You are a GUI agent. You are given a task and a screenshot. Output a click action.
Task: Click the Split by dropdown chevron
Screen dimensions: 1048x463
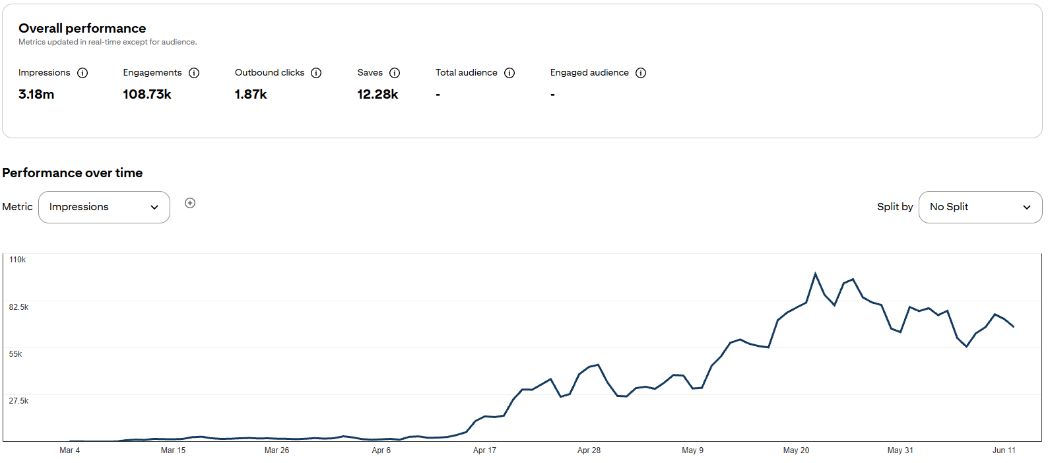(x=1027, y=208)
